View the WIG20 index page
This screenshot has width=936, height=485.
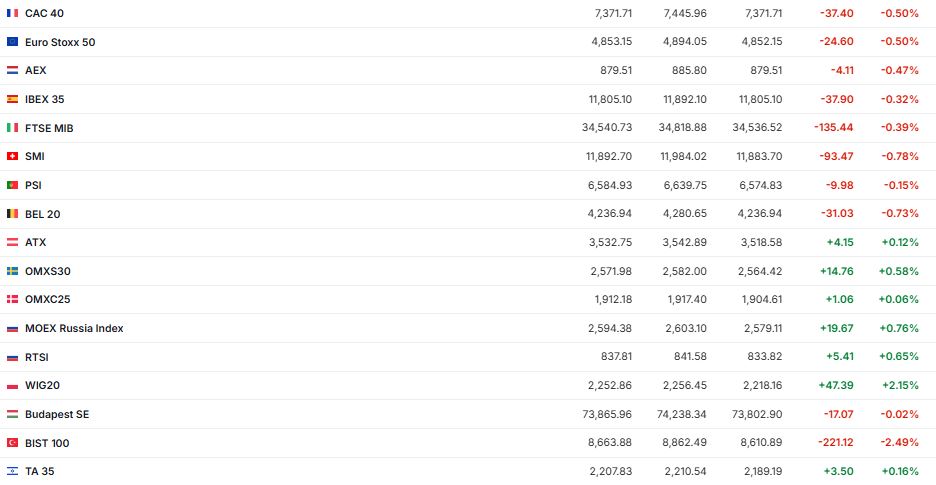point(43,385)
